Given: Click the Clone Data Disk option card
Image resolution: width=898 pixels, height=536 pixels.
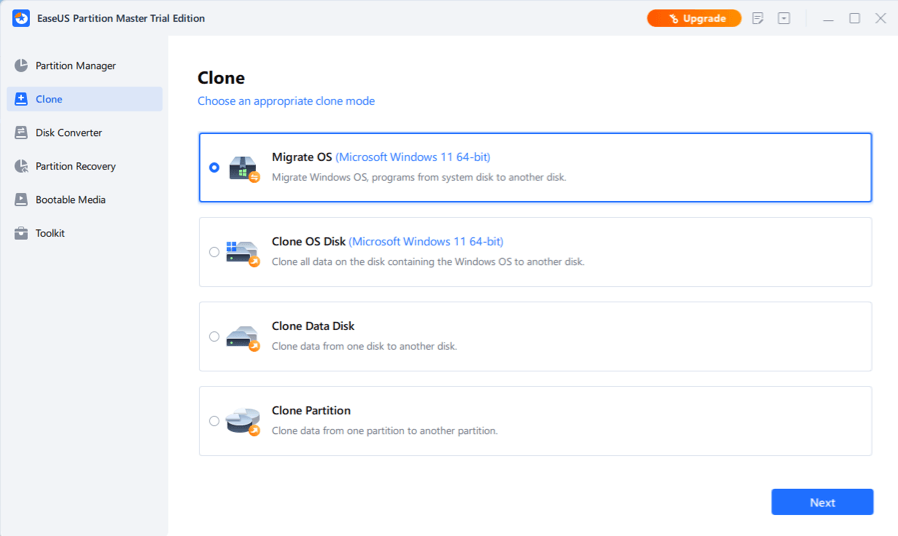Looking at the screenshot, I should click(x=535, y=336).
